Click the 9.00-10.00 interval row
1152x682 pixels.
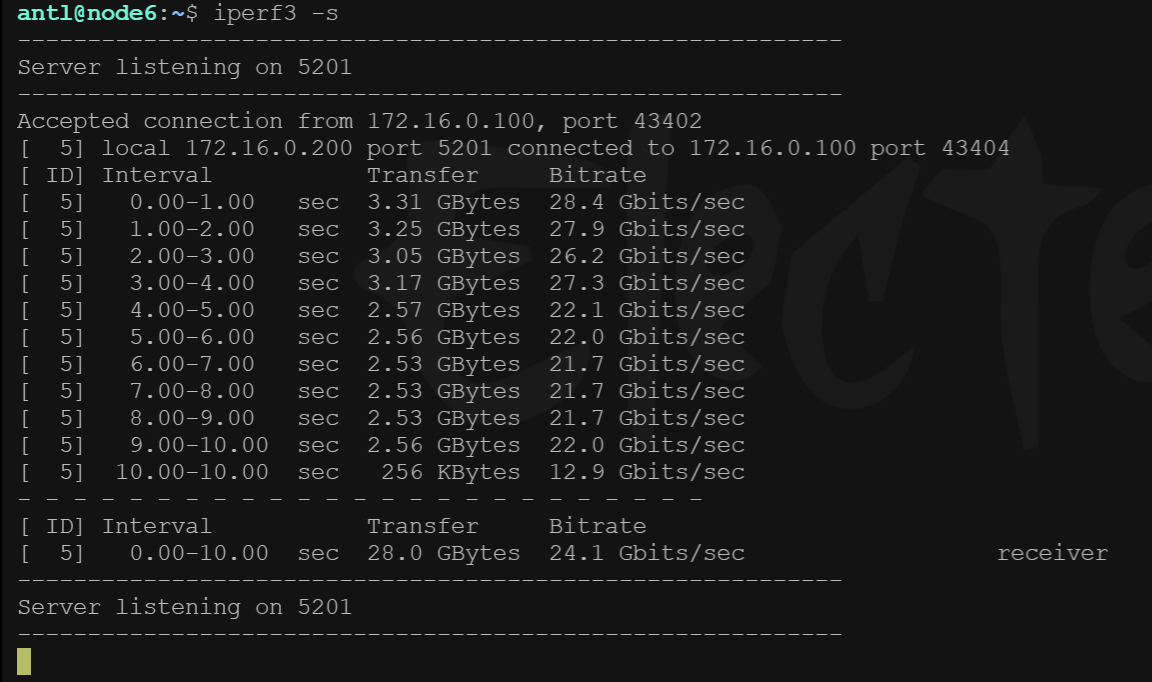pyautogui.click(x=382, y=445)
